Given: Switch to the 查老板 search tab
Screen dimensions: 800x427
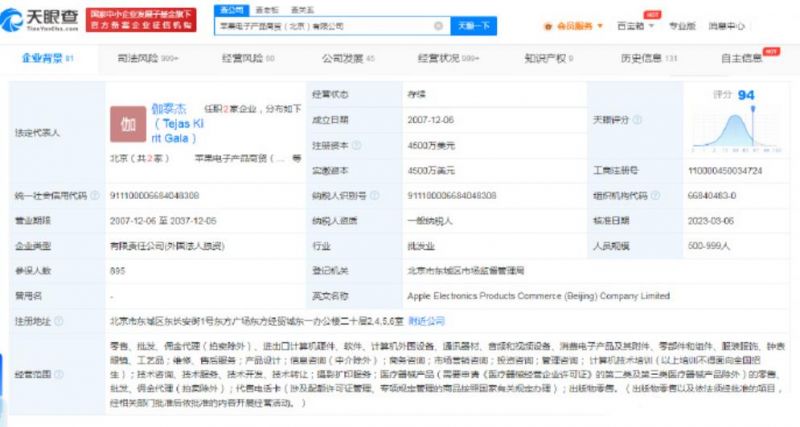Looking at the screenshot, I should (x=264, y=8).
